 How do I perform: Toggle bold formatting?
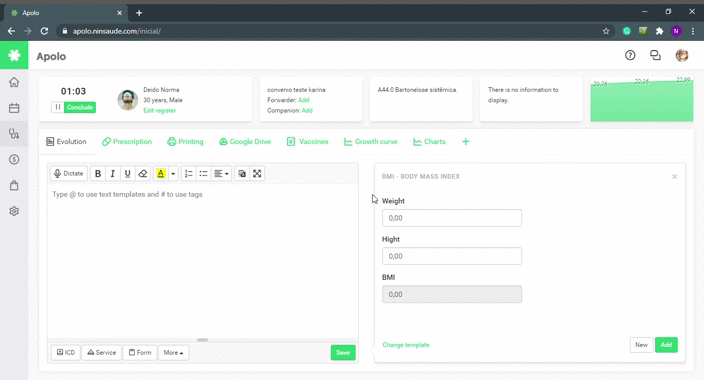tap(97, 173)
